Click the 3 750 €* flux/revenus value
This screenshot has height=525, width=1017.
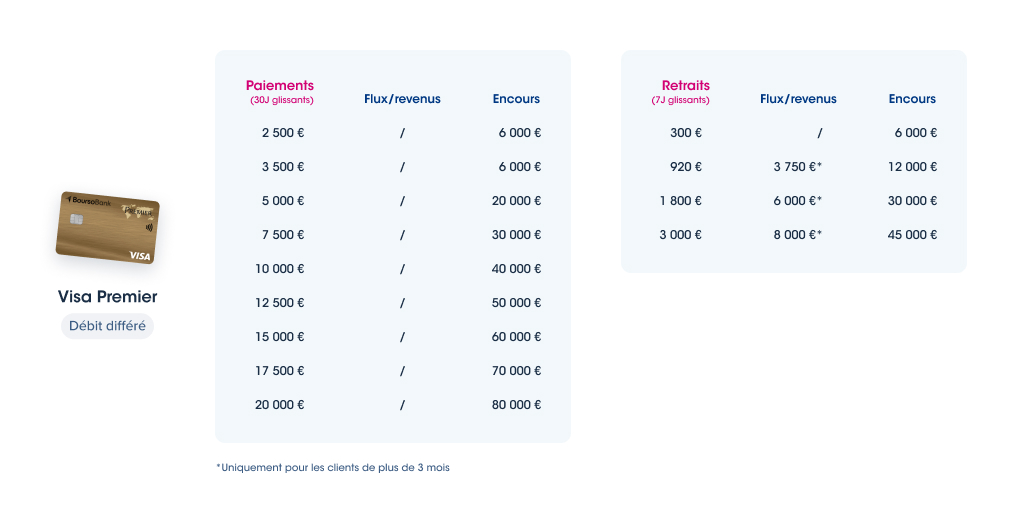[797, 167]
